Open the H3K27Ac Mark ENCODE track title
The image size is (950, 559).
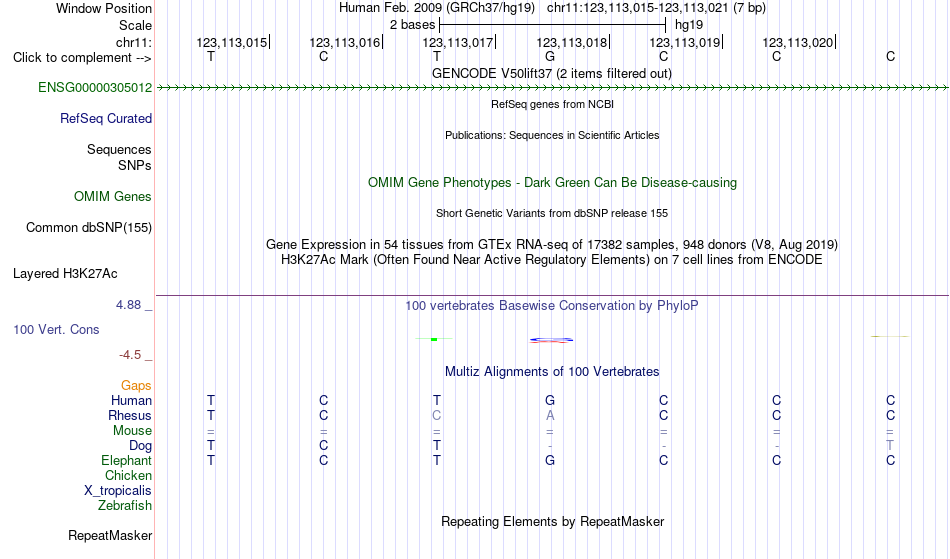click(552, 260)
